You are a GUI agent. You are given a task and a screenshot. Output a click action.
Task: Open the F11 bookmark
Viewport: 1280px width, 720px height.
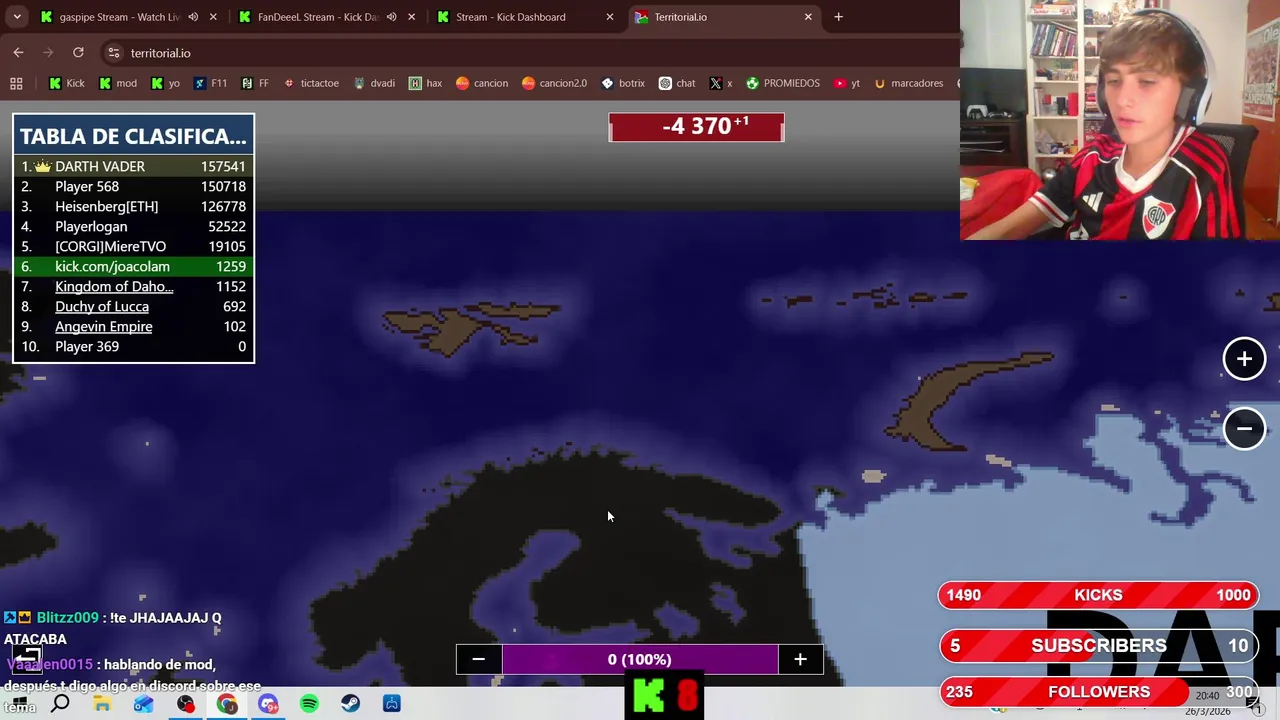[x=210, y=83]
